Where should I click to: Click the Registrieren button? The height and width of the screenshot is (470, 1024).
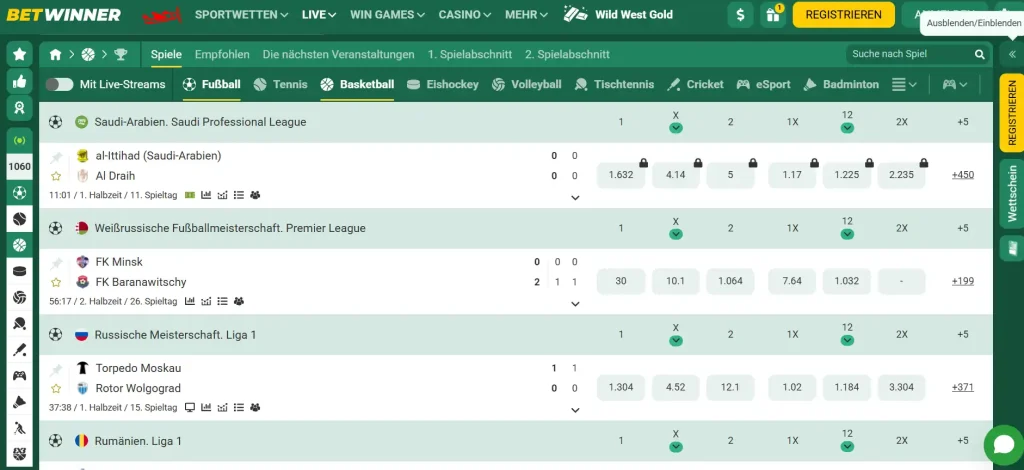(x=844, y=14)
